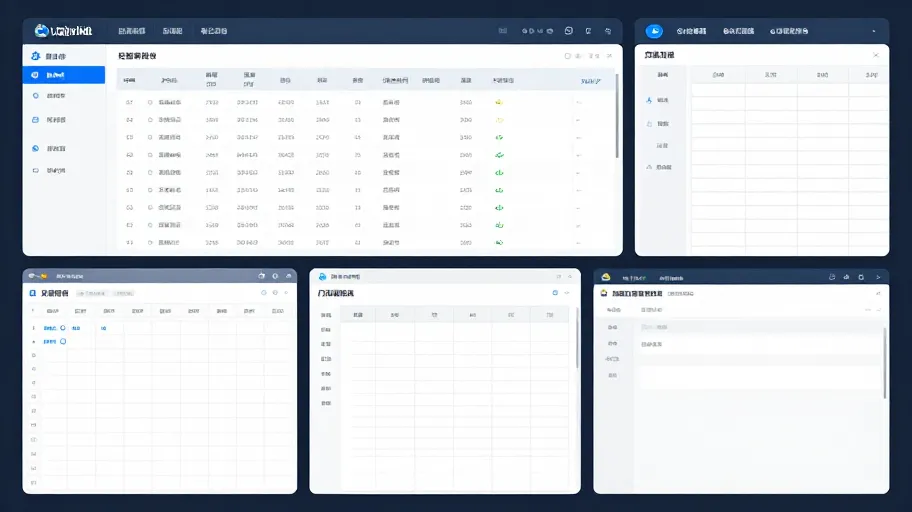Viewport: 912px width, 512px height.
Task: Click the second grey tag button beside the bottom-left title
Action: coord(123,293)
